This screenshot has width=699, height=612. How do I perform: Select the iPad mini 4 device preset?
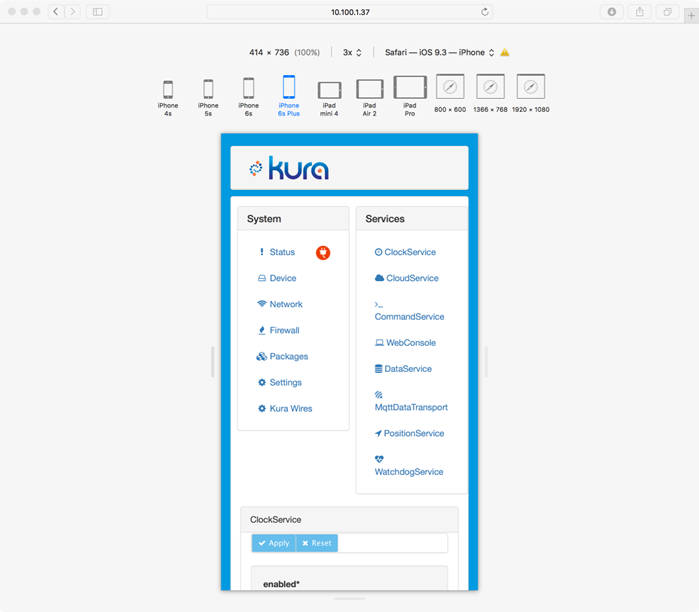click(x=329, y=99)
